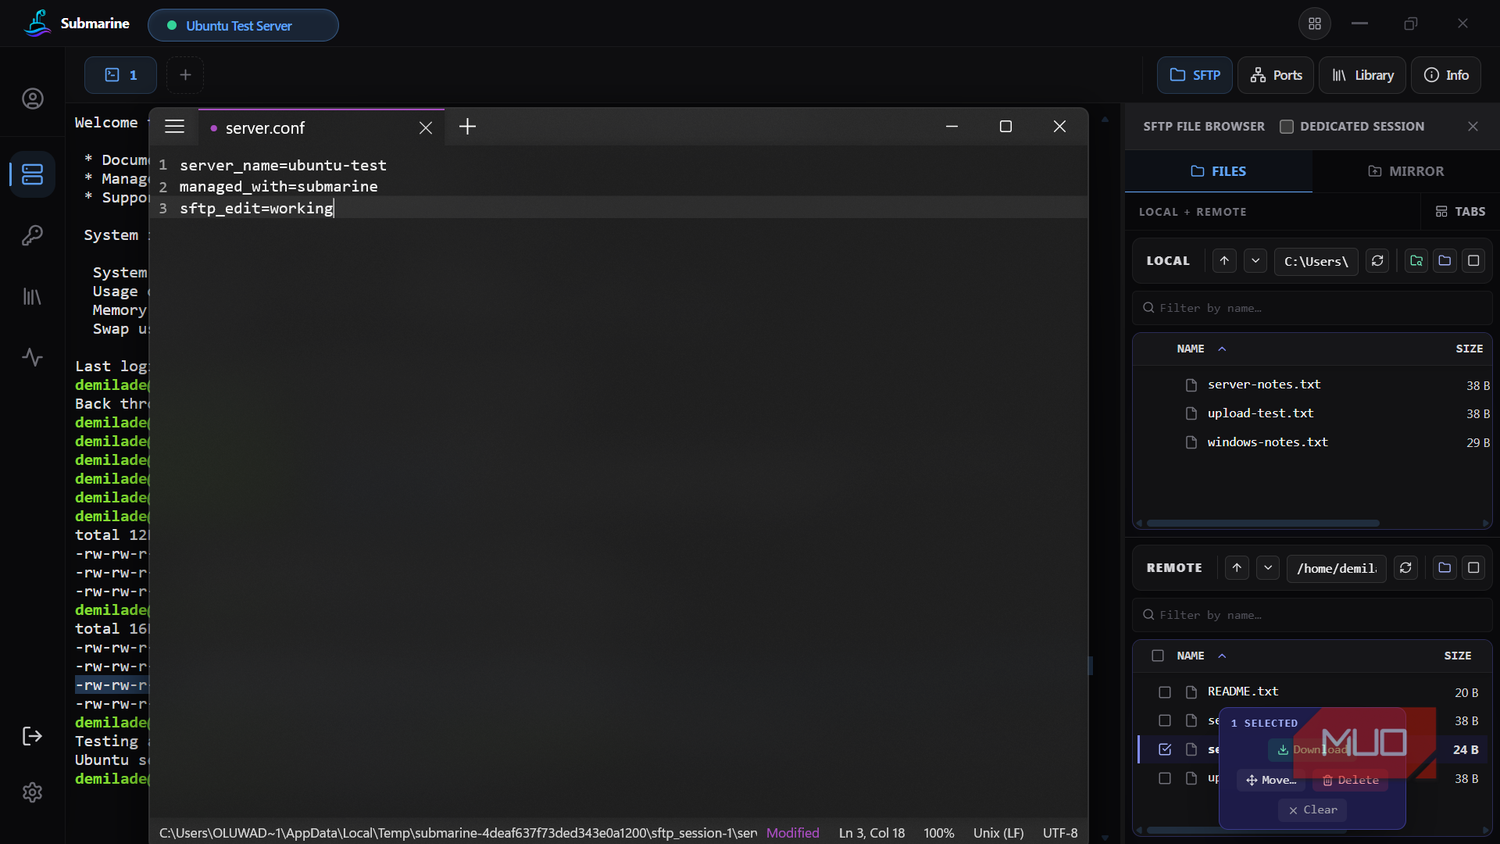Image resolution: width=1500 pixels, height=844 pixels.
Task: Open the REMOTE path history dropdown
Action: pyautogui.click(x=1268, y=568)
